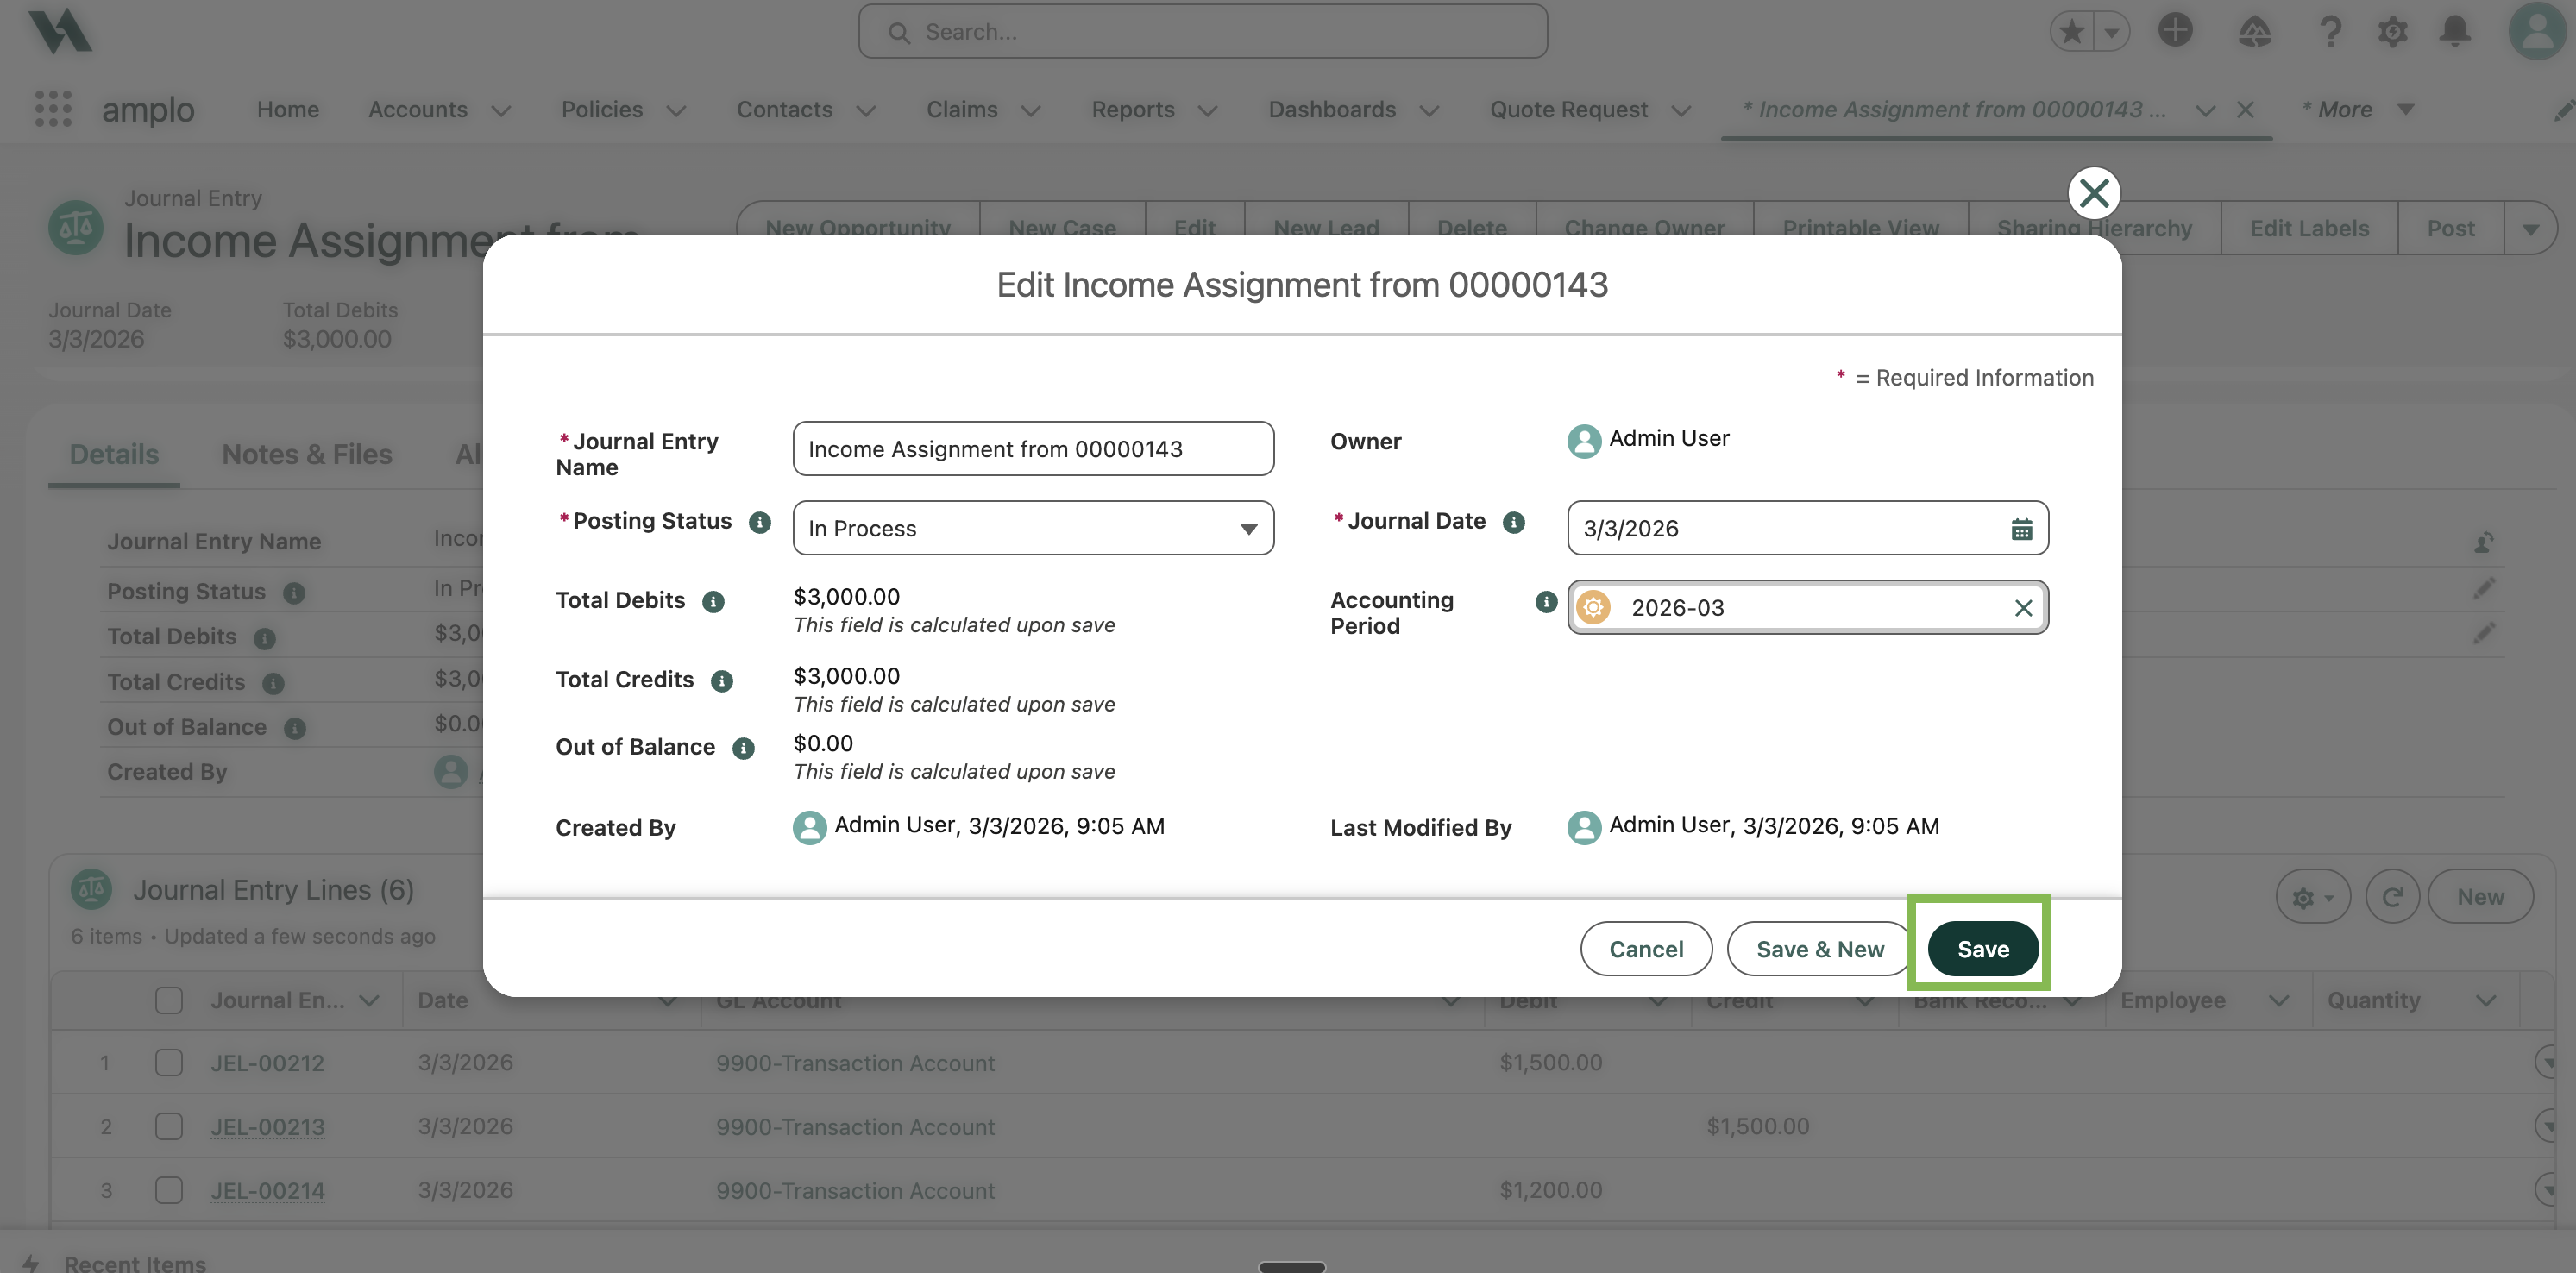Close the Edit dialog with X icon
The width and height of the screenshot is (2576, 1273).
point(2094,193)
